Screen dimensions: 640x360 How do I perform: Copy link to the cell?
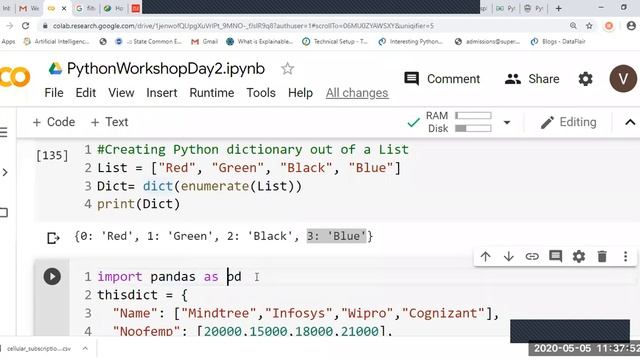[x=532, y=256]
